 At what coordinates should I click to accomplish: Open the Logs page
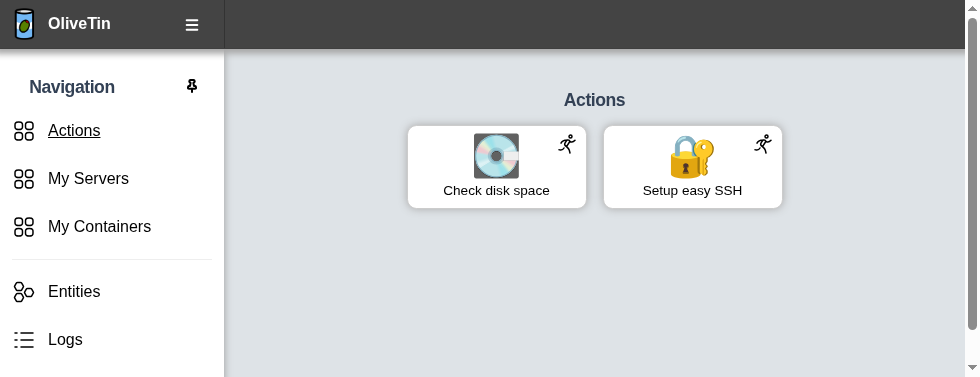(65, 339)
